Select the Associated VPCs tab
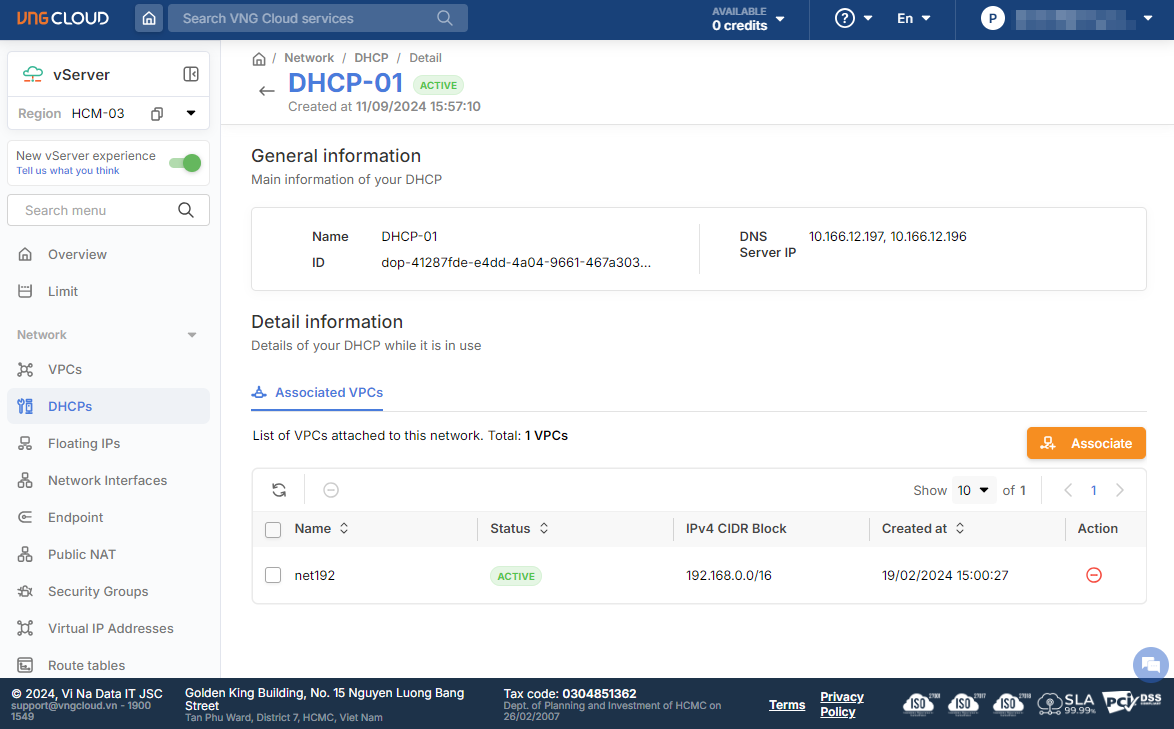 pyautogui.click(x=317, y=392)
